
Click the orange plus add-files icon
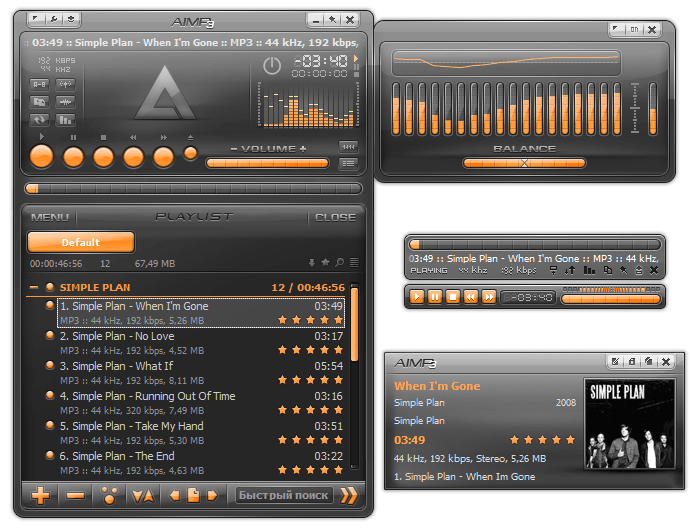click(x=40, y=495)
